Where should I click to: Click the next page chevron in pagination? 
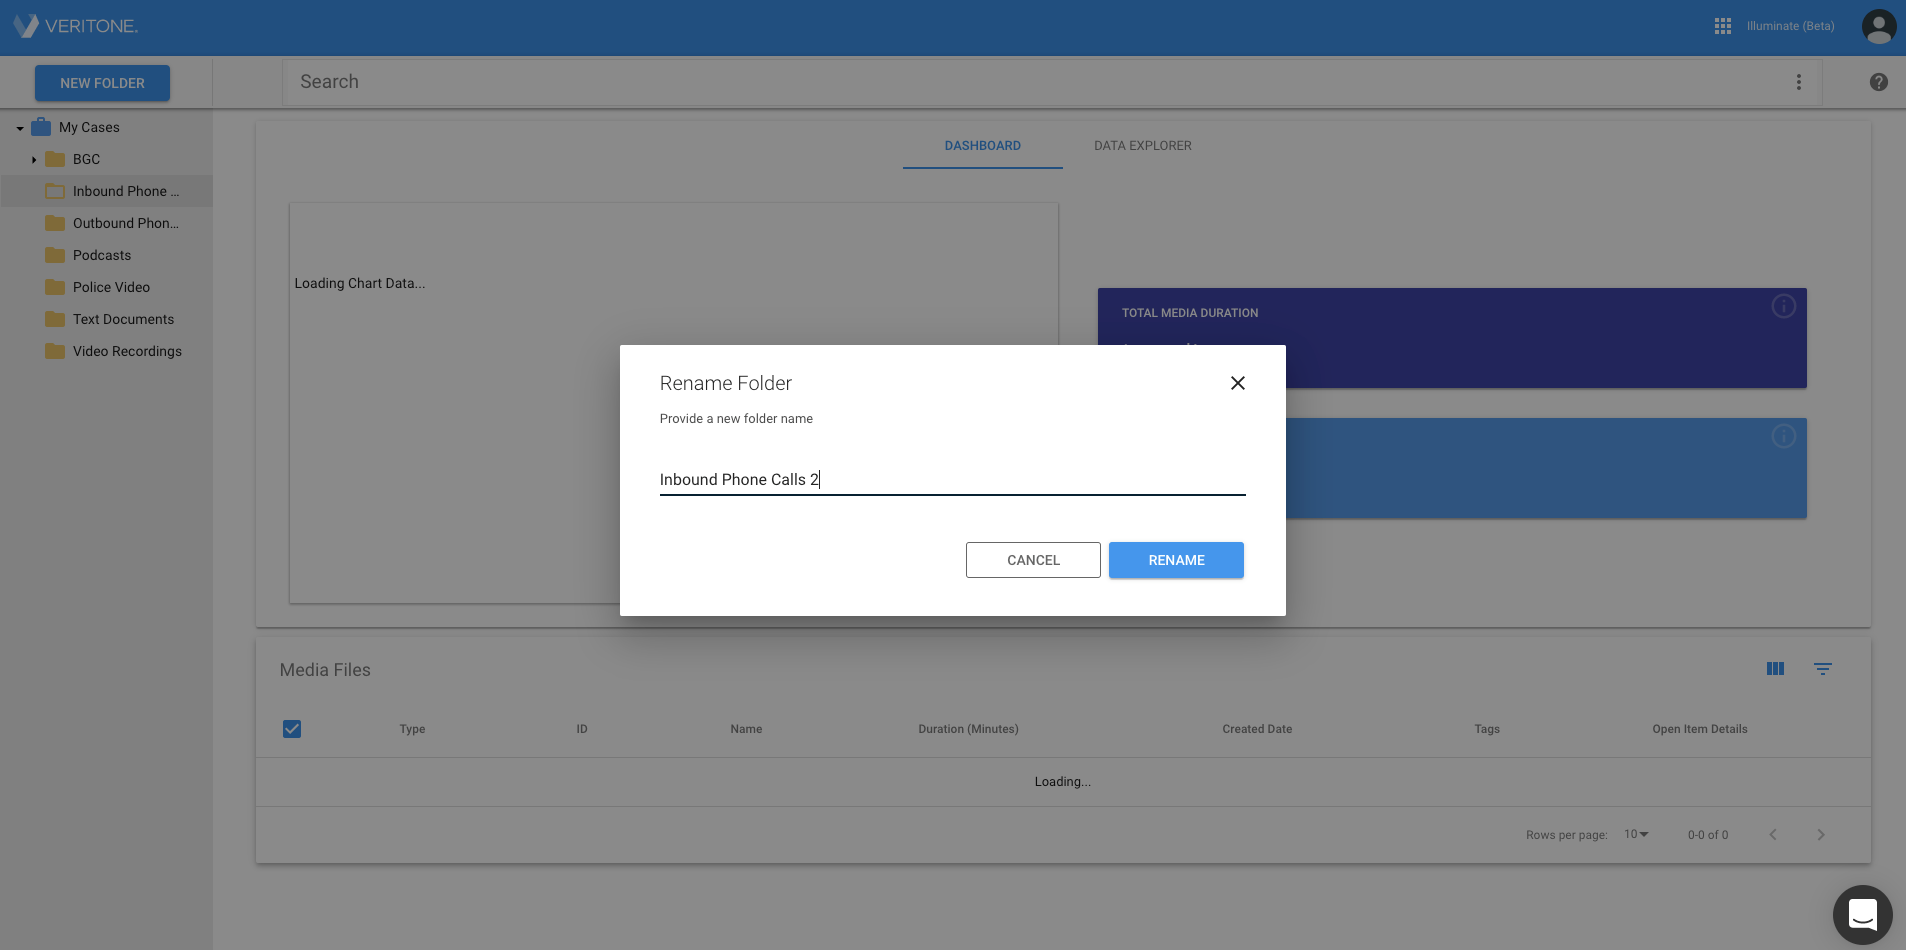(1819, 834)
